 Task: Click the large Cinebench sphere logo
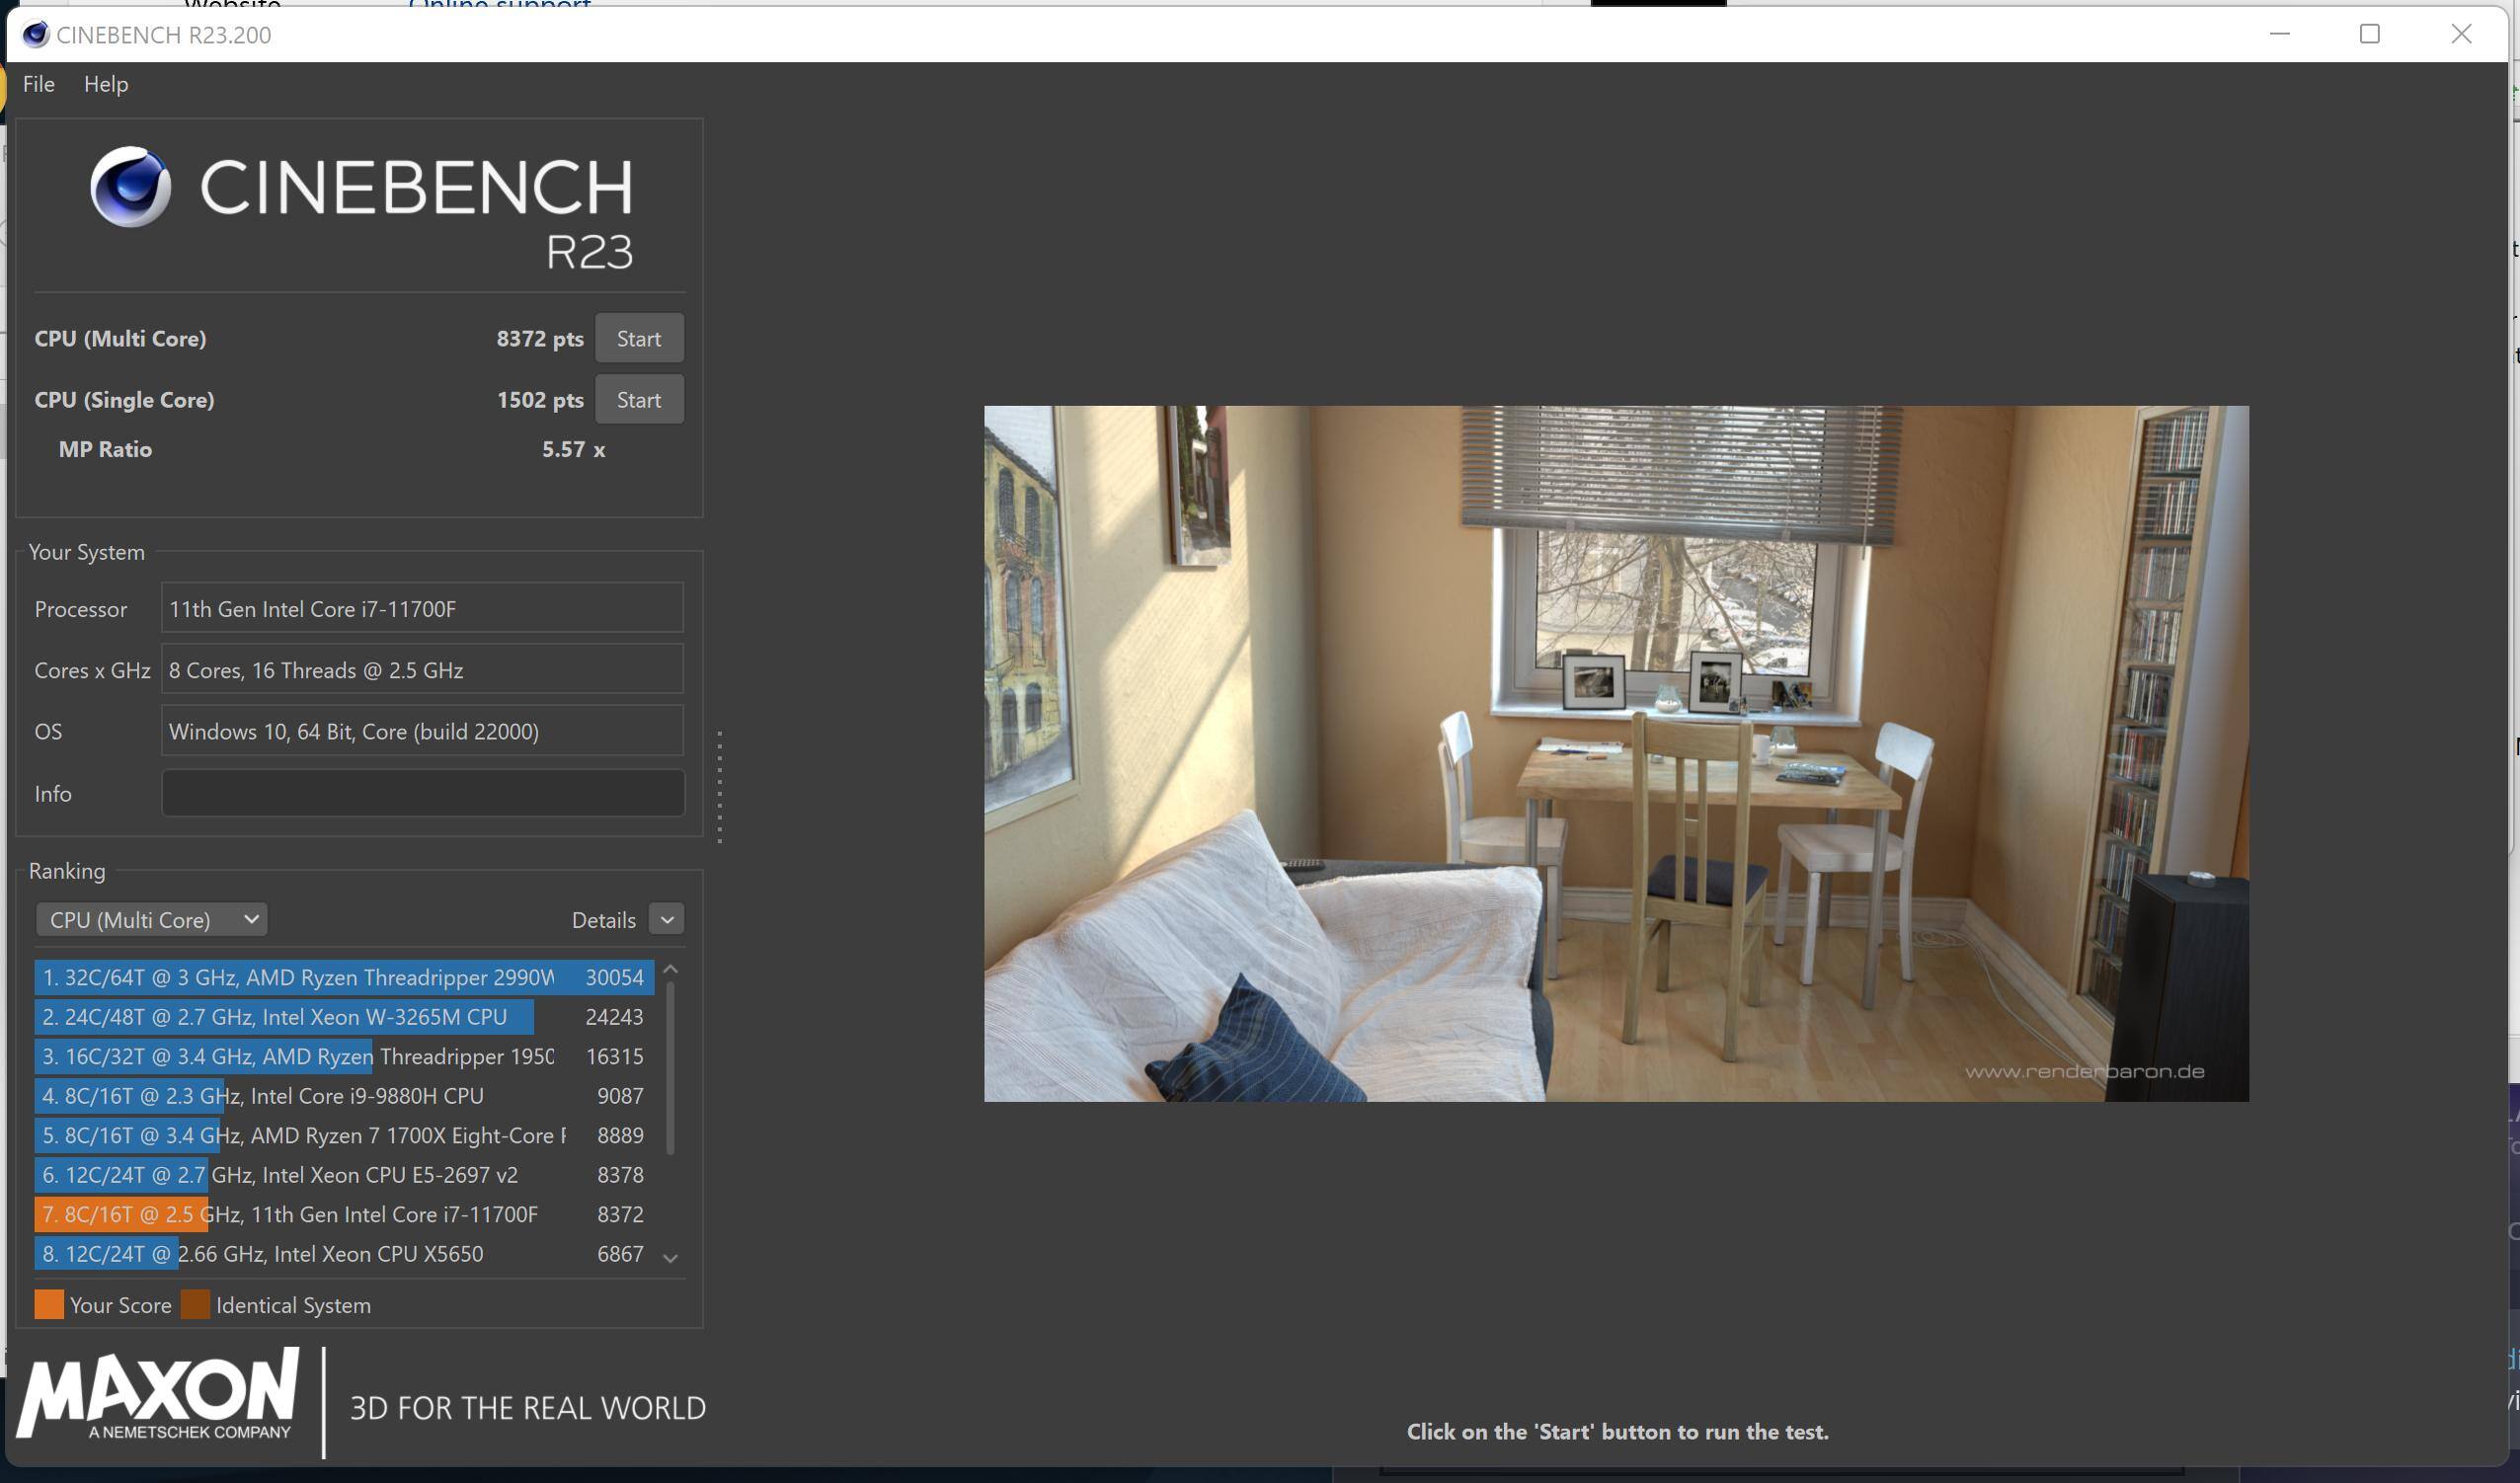pos(130,187)
